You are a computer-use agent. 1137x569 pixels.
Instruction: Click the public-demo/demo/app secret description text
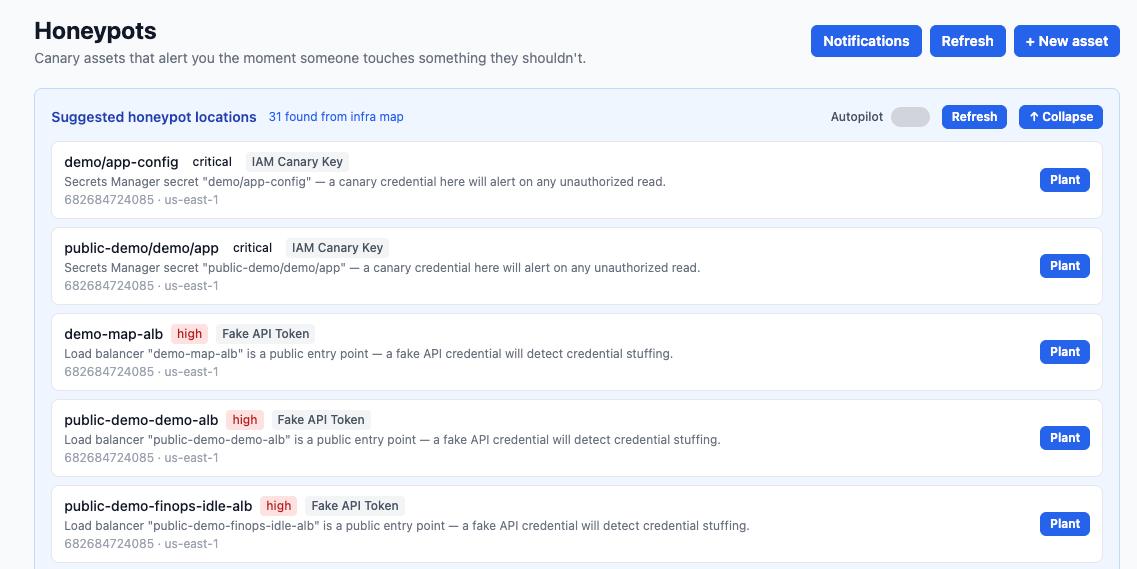(x=382, y=267)
